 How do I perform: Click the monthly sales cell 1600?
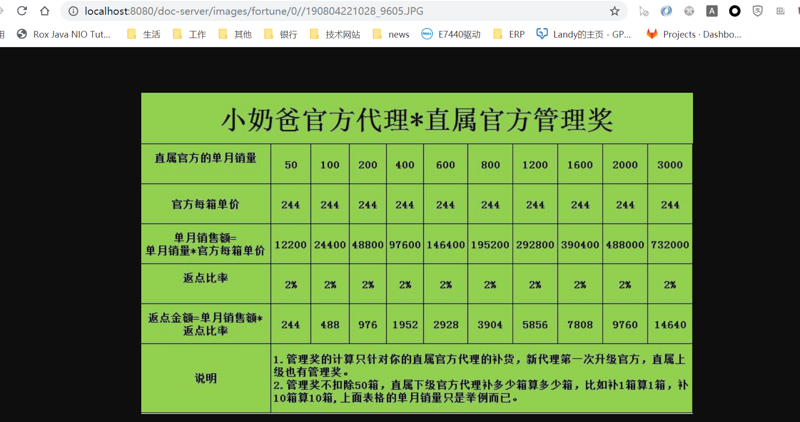coord(580,165)
